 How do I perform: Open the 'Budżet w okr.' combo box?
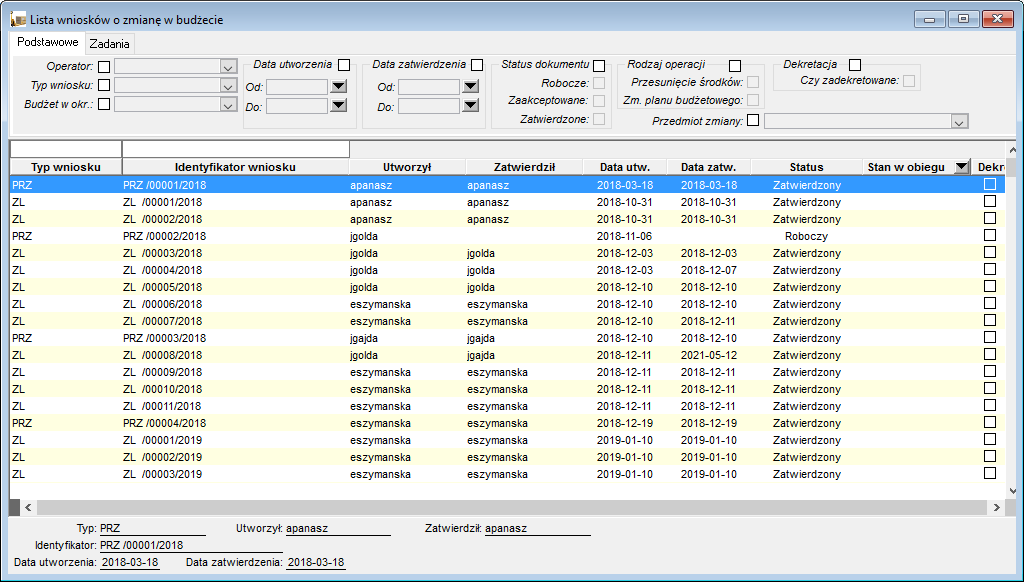tap(228, 105)
